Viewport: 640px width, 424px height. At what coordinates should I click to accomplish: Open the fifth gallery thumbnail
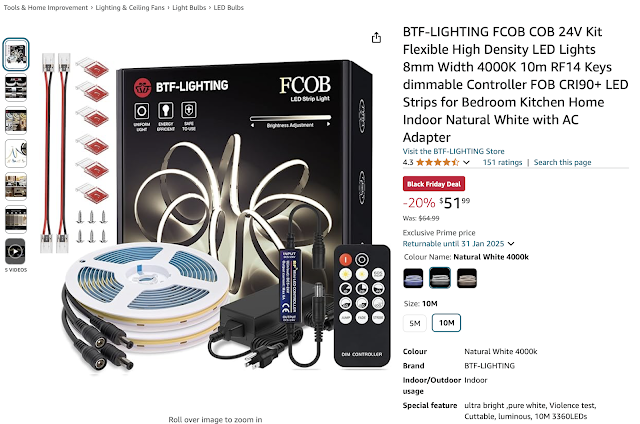[16, 186]
